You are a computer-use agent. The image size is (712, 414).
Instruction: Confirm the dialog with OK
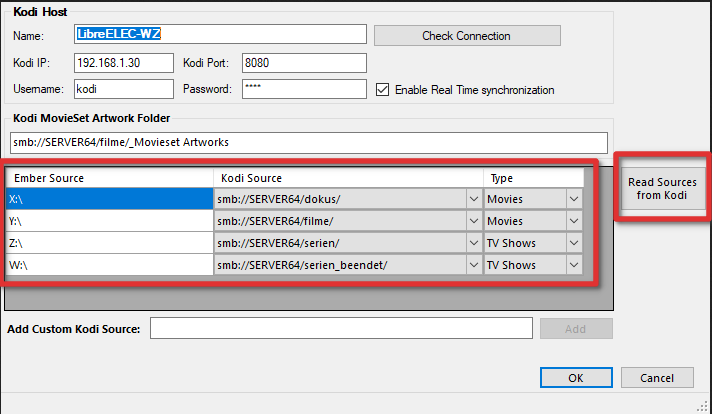point(576,378)
